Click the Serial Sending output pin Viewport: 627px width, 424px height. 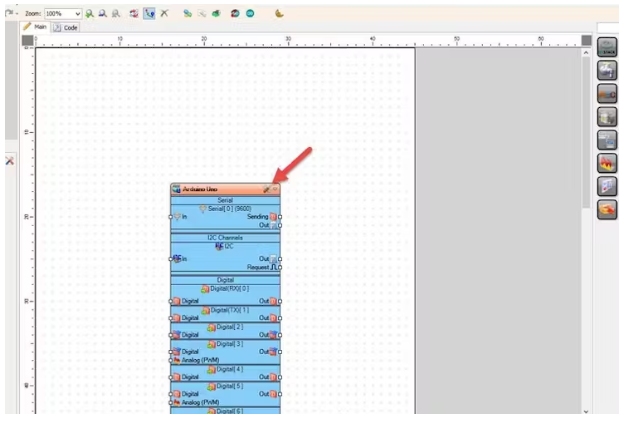point(279,216)
